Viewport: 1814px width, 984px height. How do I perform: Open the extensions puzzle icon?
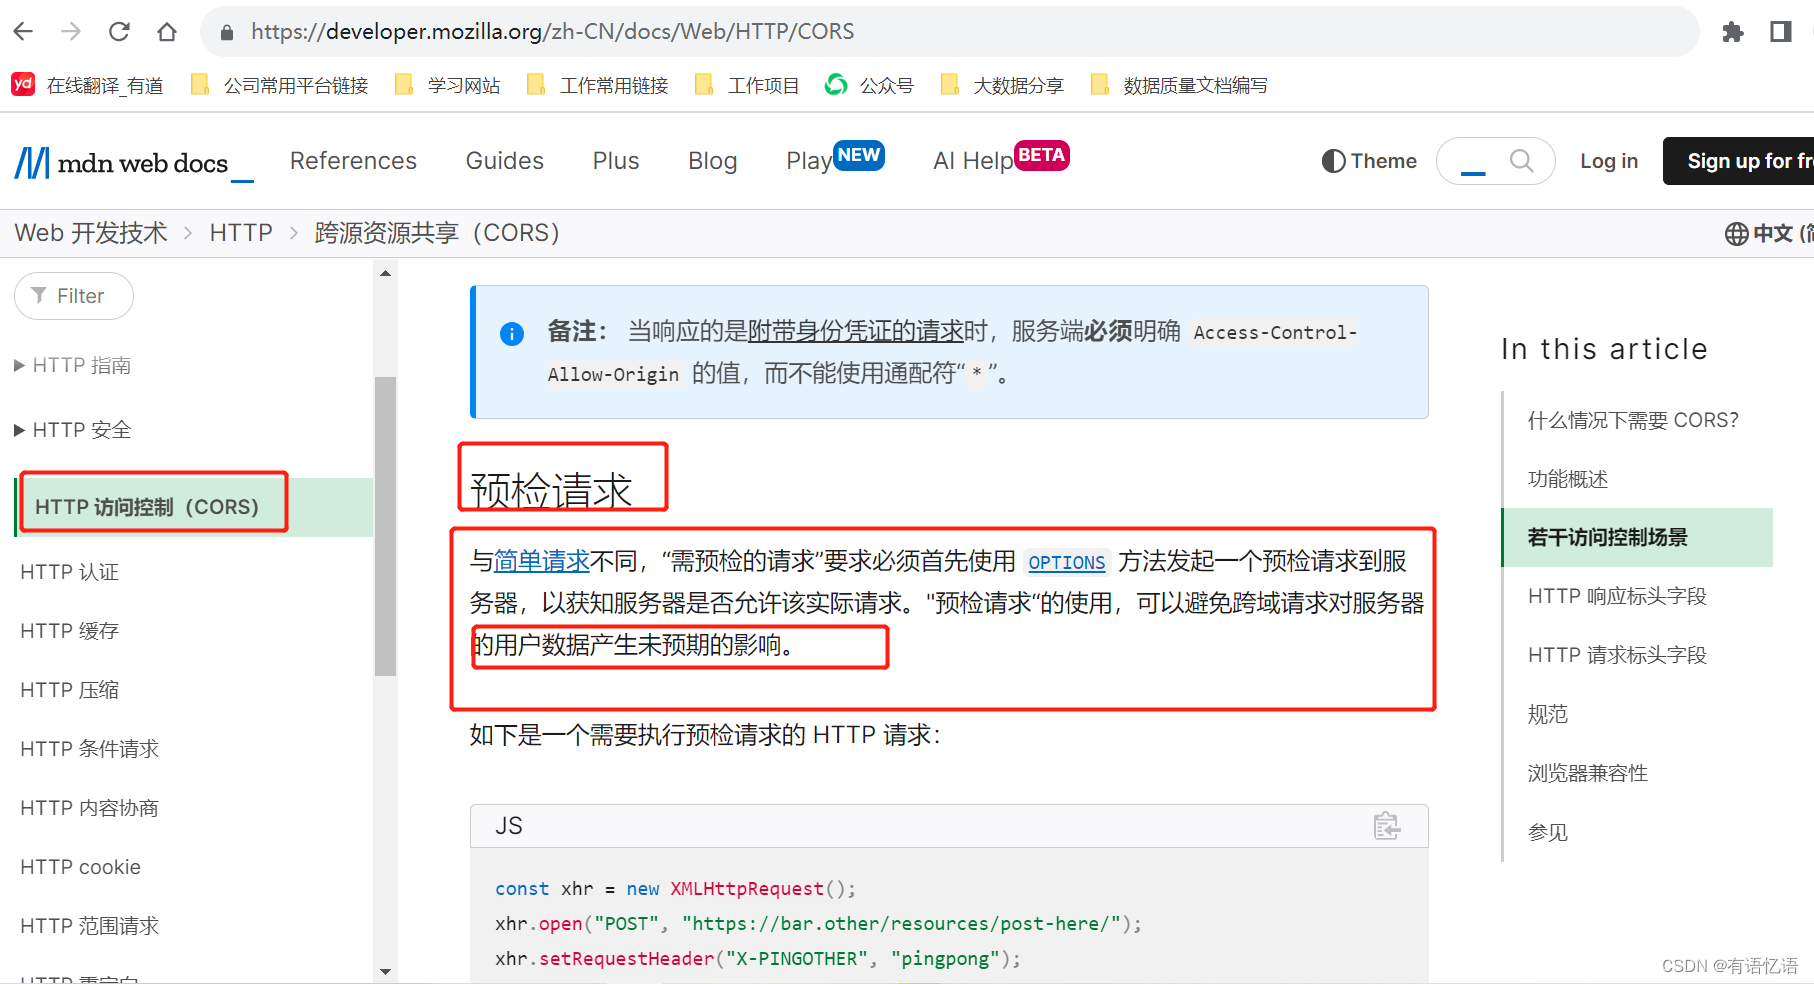pyautogui.click(x=1733, y=32)
